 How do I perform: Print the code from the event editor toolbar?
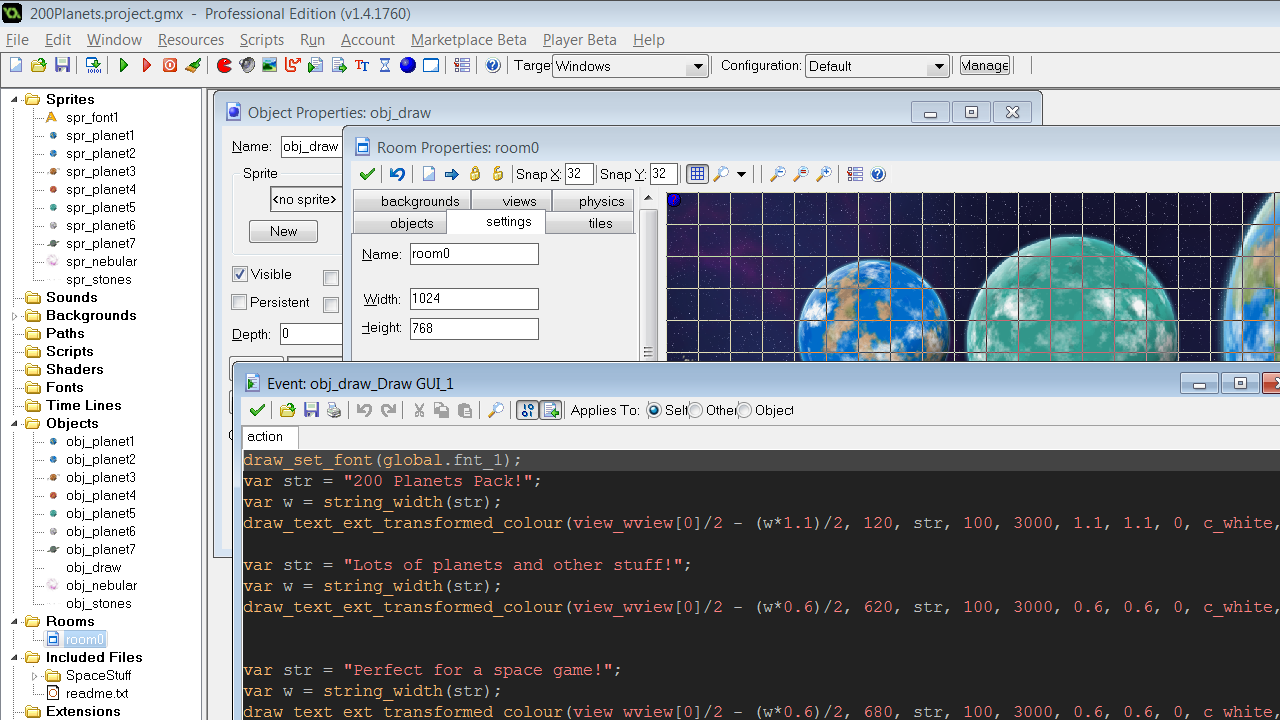point(334,410)
